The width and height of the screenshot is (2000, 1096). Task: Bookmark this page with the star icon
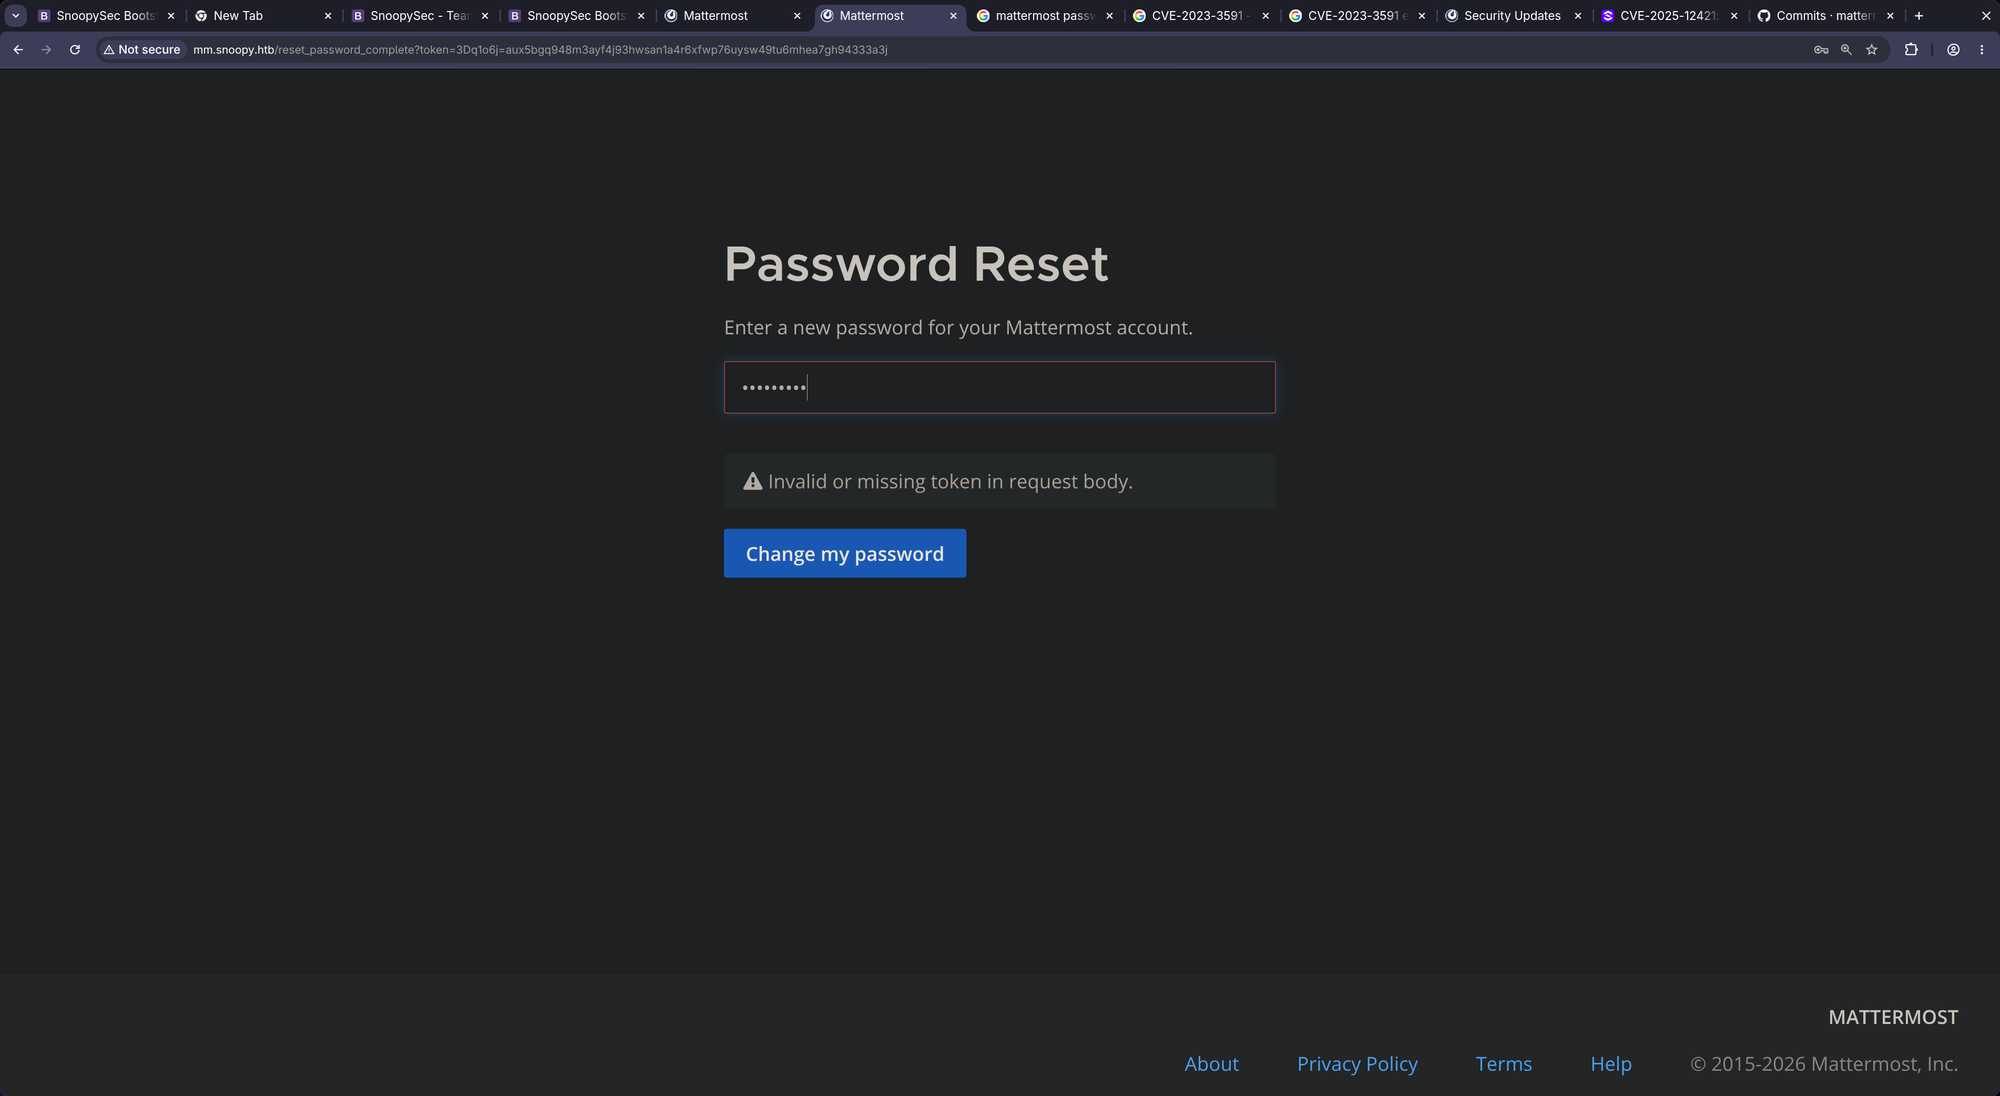coord(1872,49)
